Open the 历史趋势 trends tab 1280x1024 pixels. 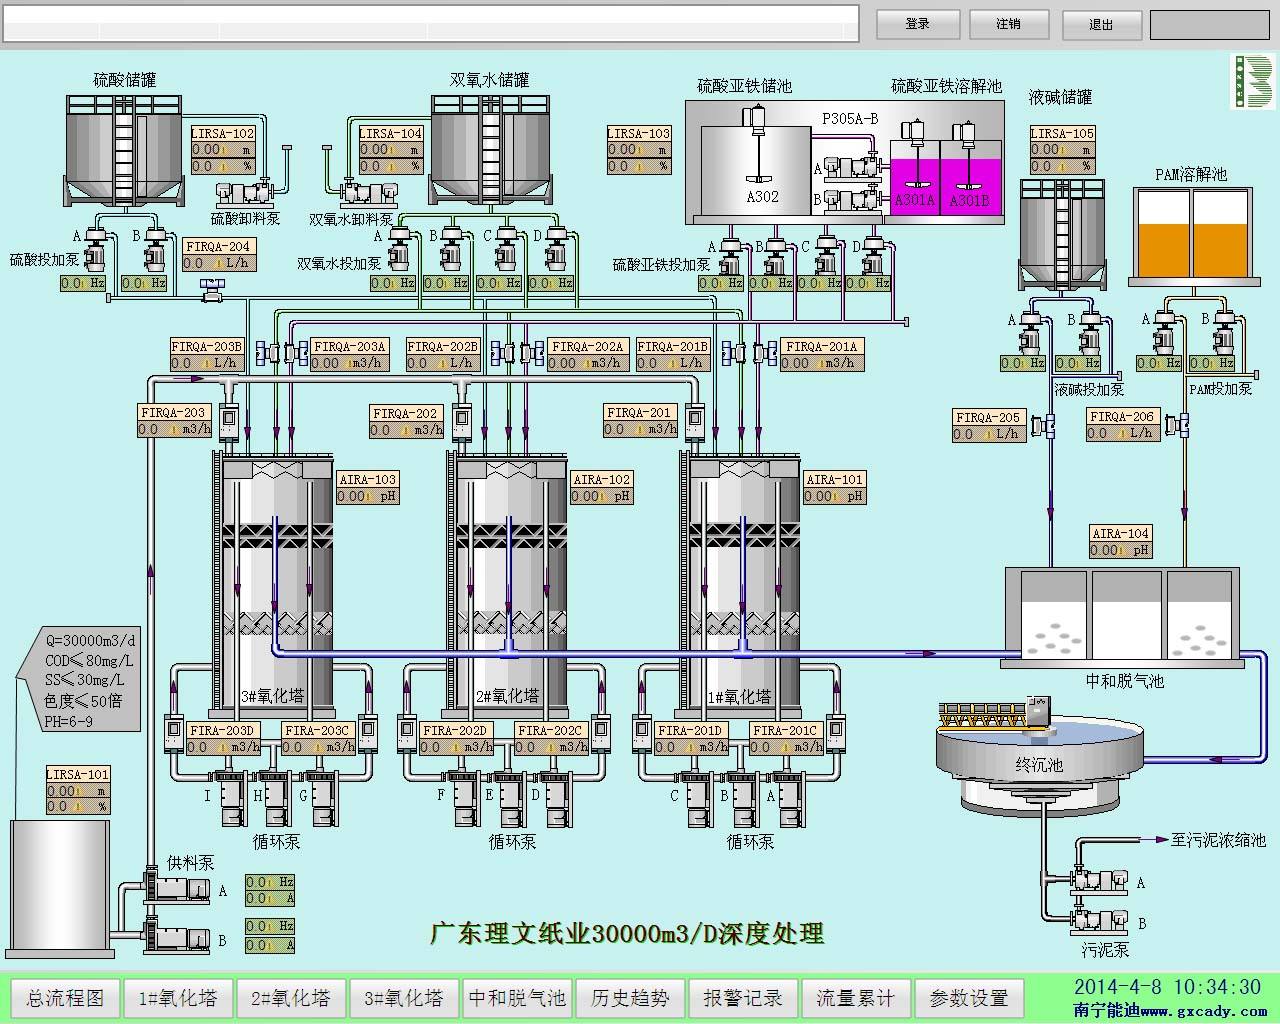click(x=630, y=997)
